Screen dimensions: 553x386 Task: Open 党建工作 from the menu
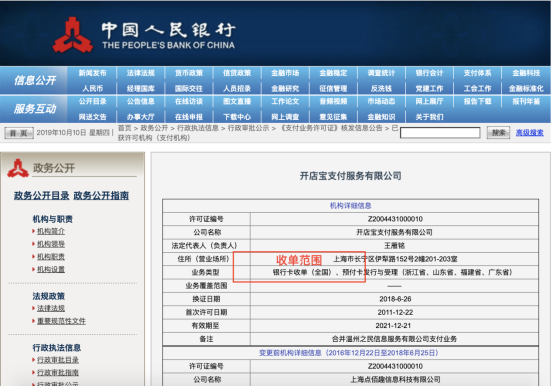[429, 89]
